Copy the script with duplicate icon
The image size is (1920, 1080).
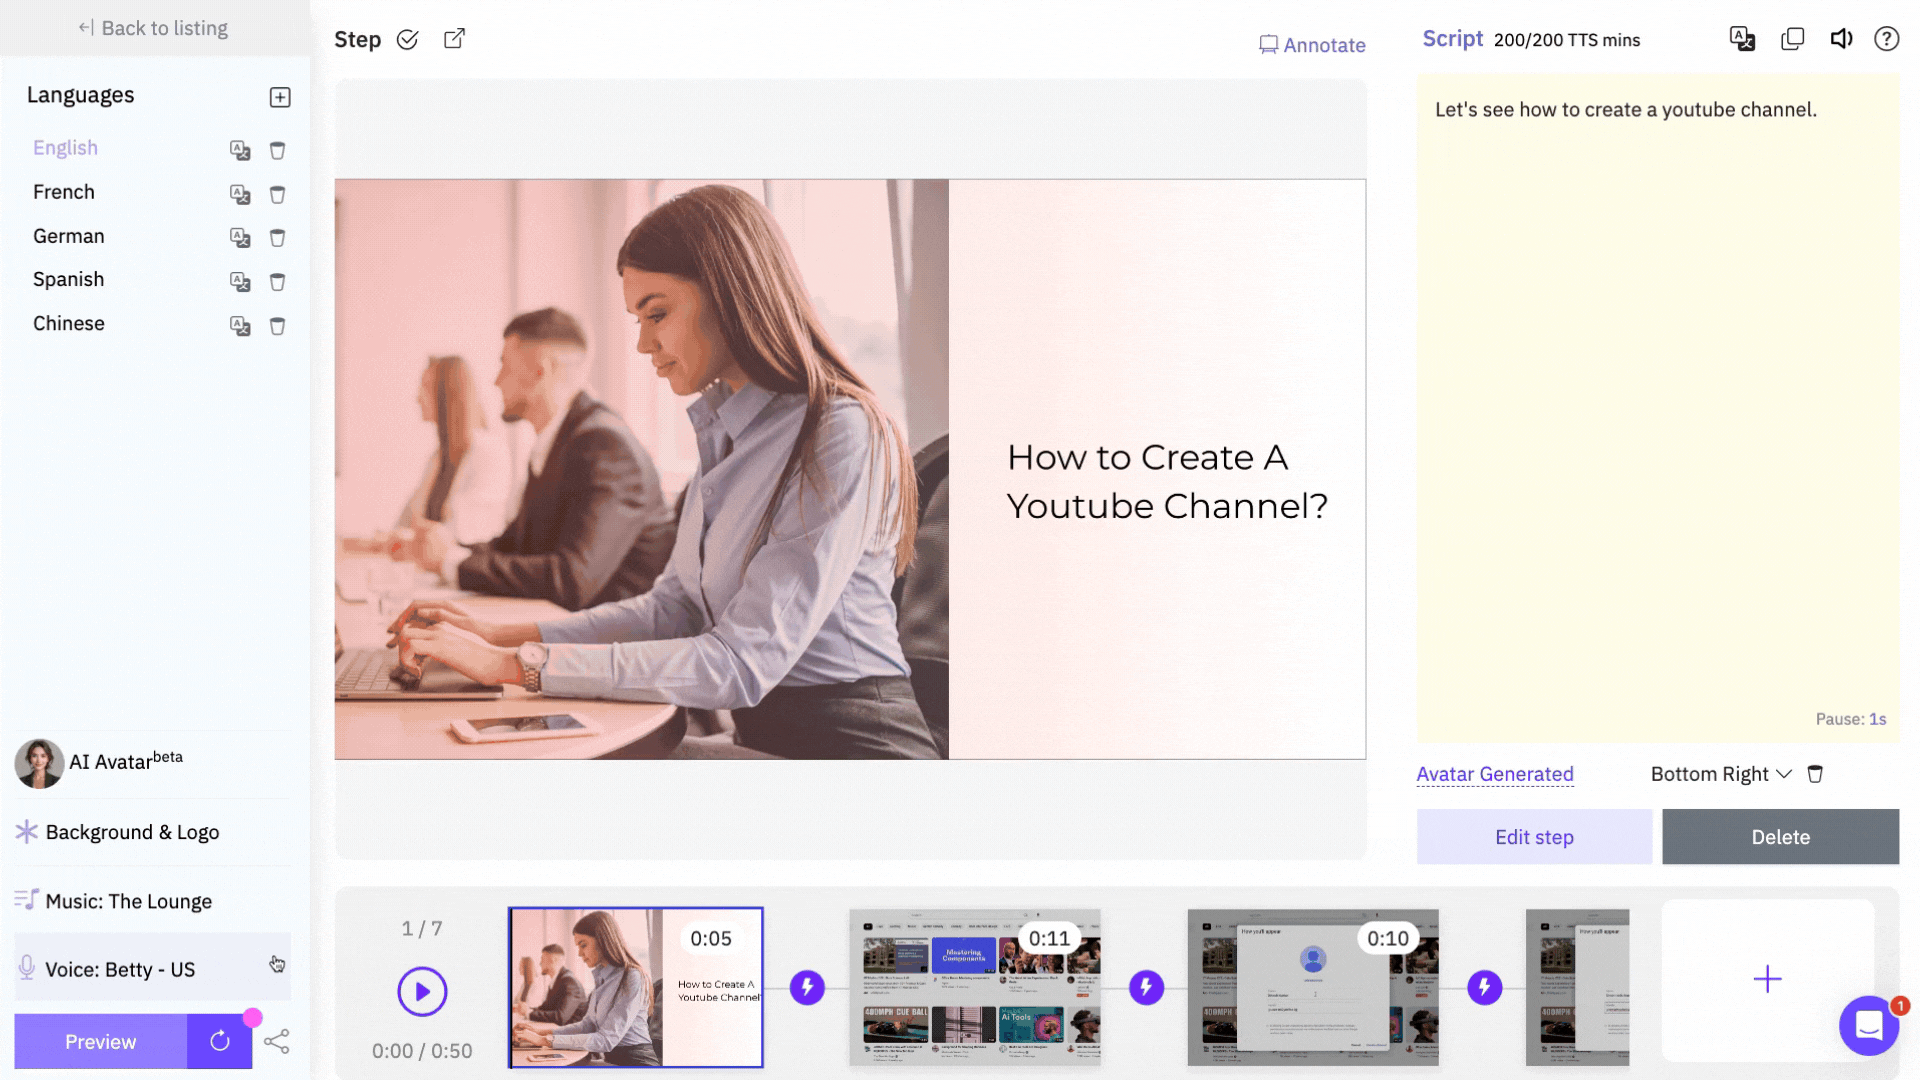pos(1792,39)
